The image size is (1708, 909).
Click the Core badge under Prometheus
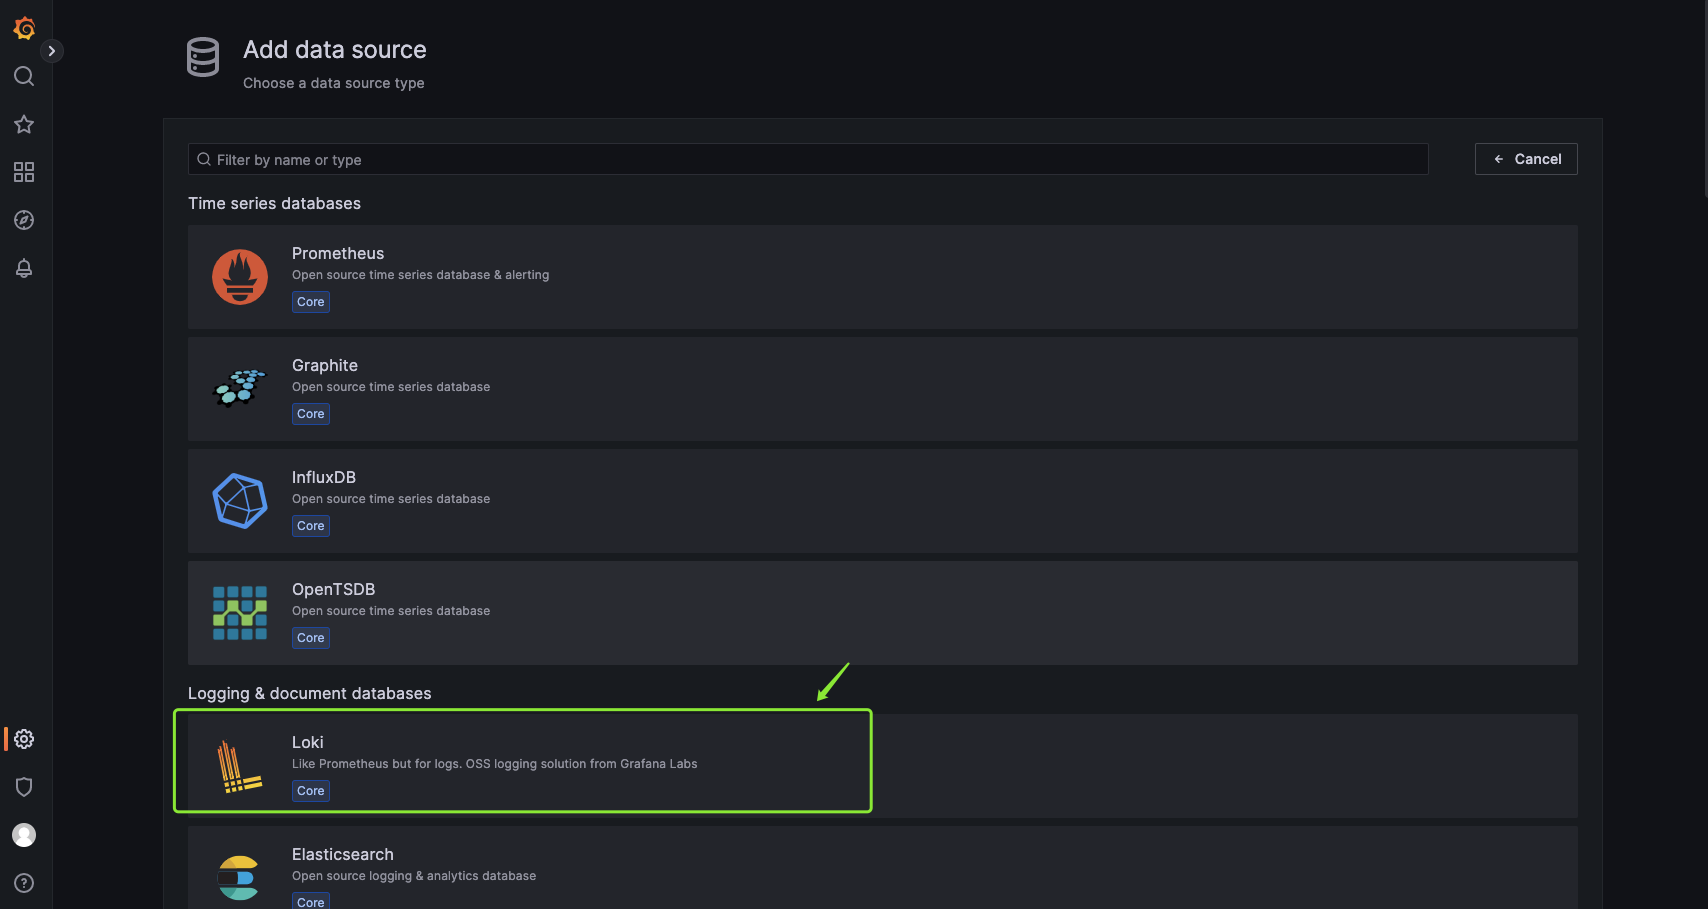311,302
